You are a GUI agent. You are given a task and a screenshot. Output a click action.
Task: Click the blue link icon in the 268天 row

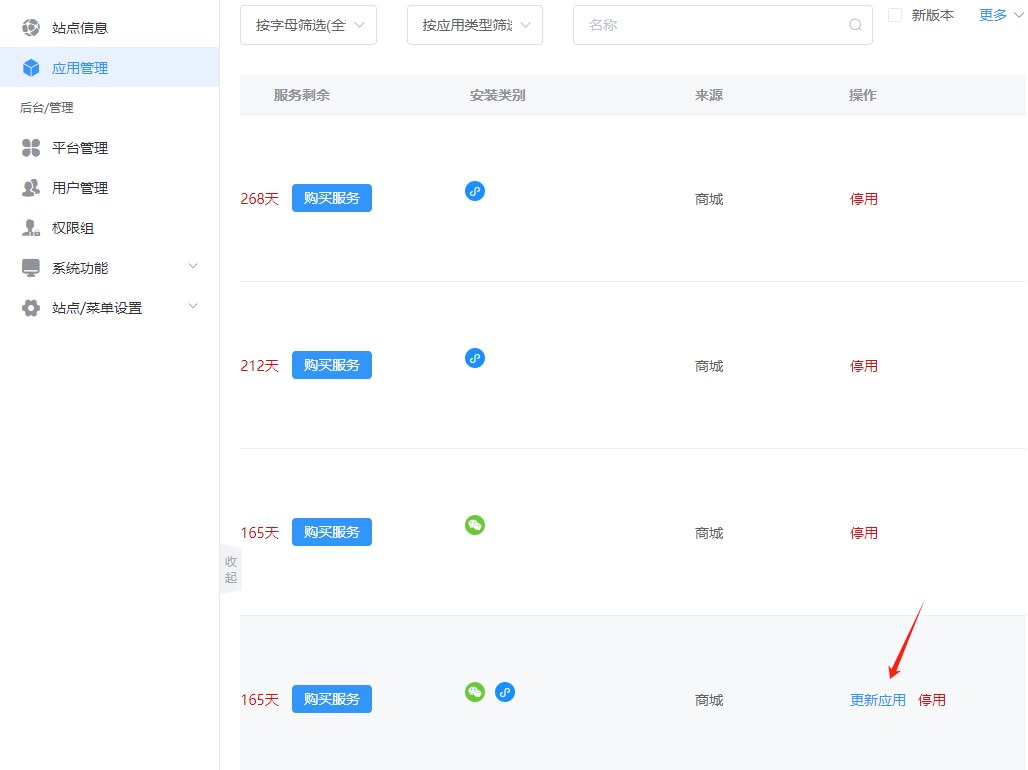point(475,191)
